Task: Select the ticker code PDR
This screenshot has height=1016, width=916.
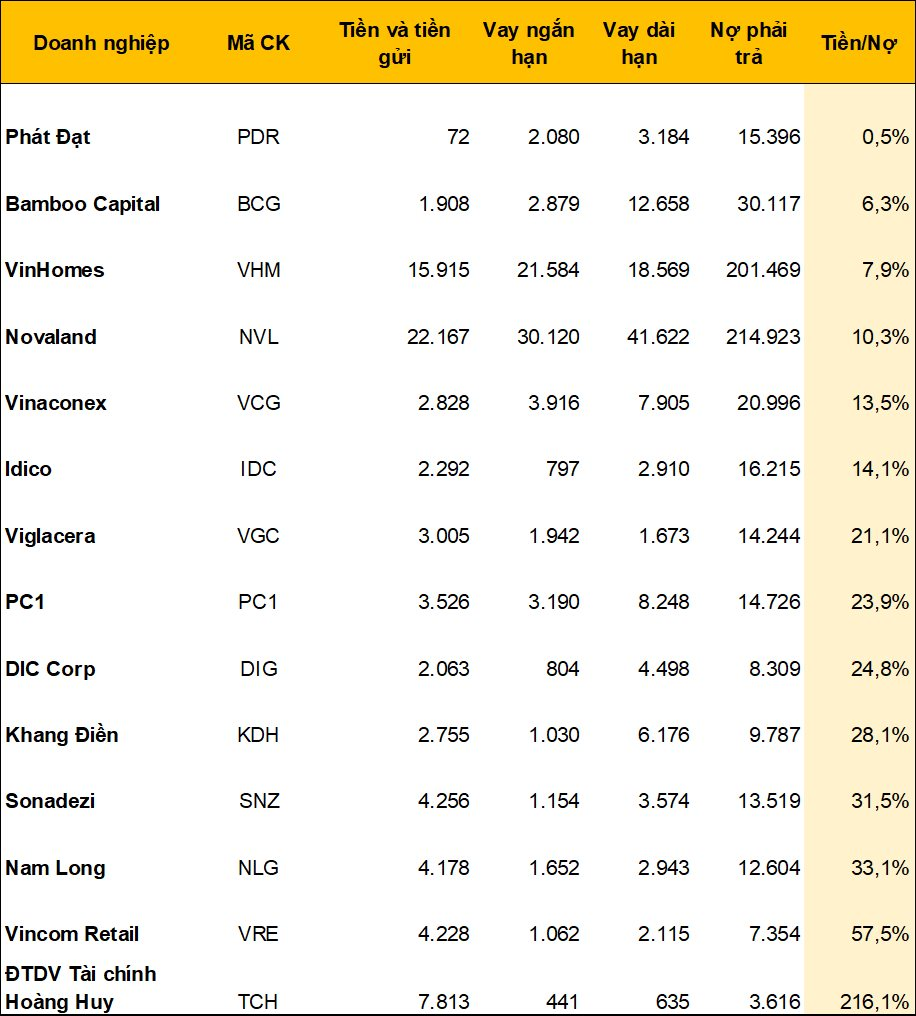Action: [x=258, y=137]
